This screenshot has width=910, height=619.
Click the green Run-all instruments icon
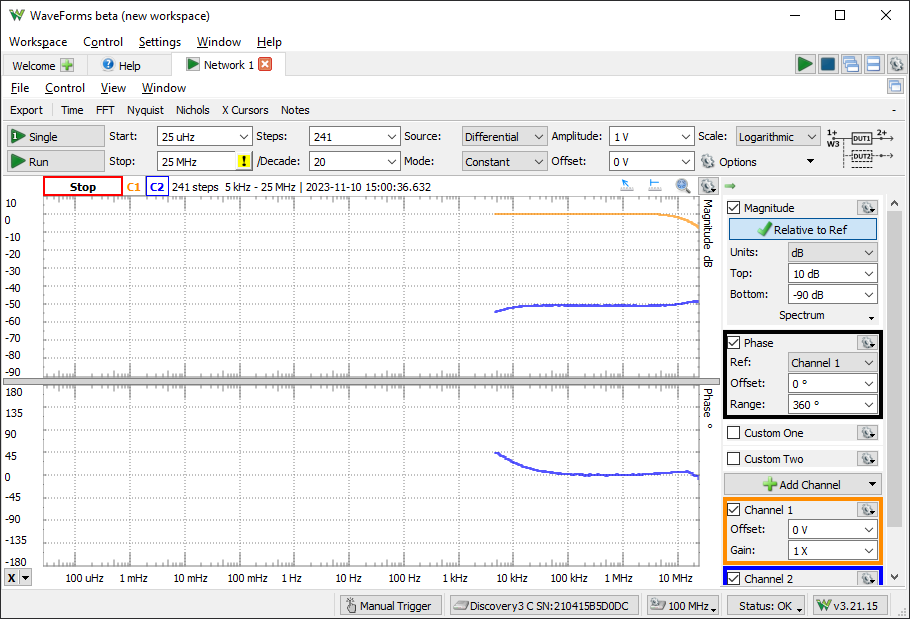coord(805,63)
